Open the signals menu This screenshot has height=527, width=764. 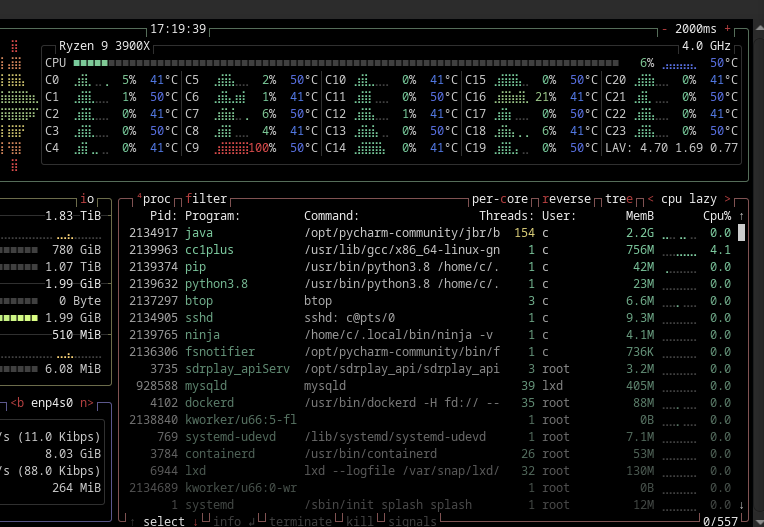pos(413,520)
